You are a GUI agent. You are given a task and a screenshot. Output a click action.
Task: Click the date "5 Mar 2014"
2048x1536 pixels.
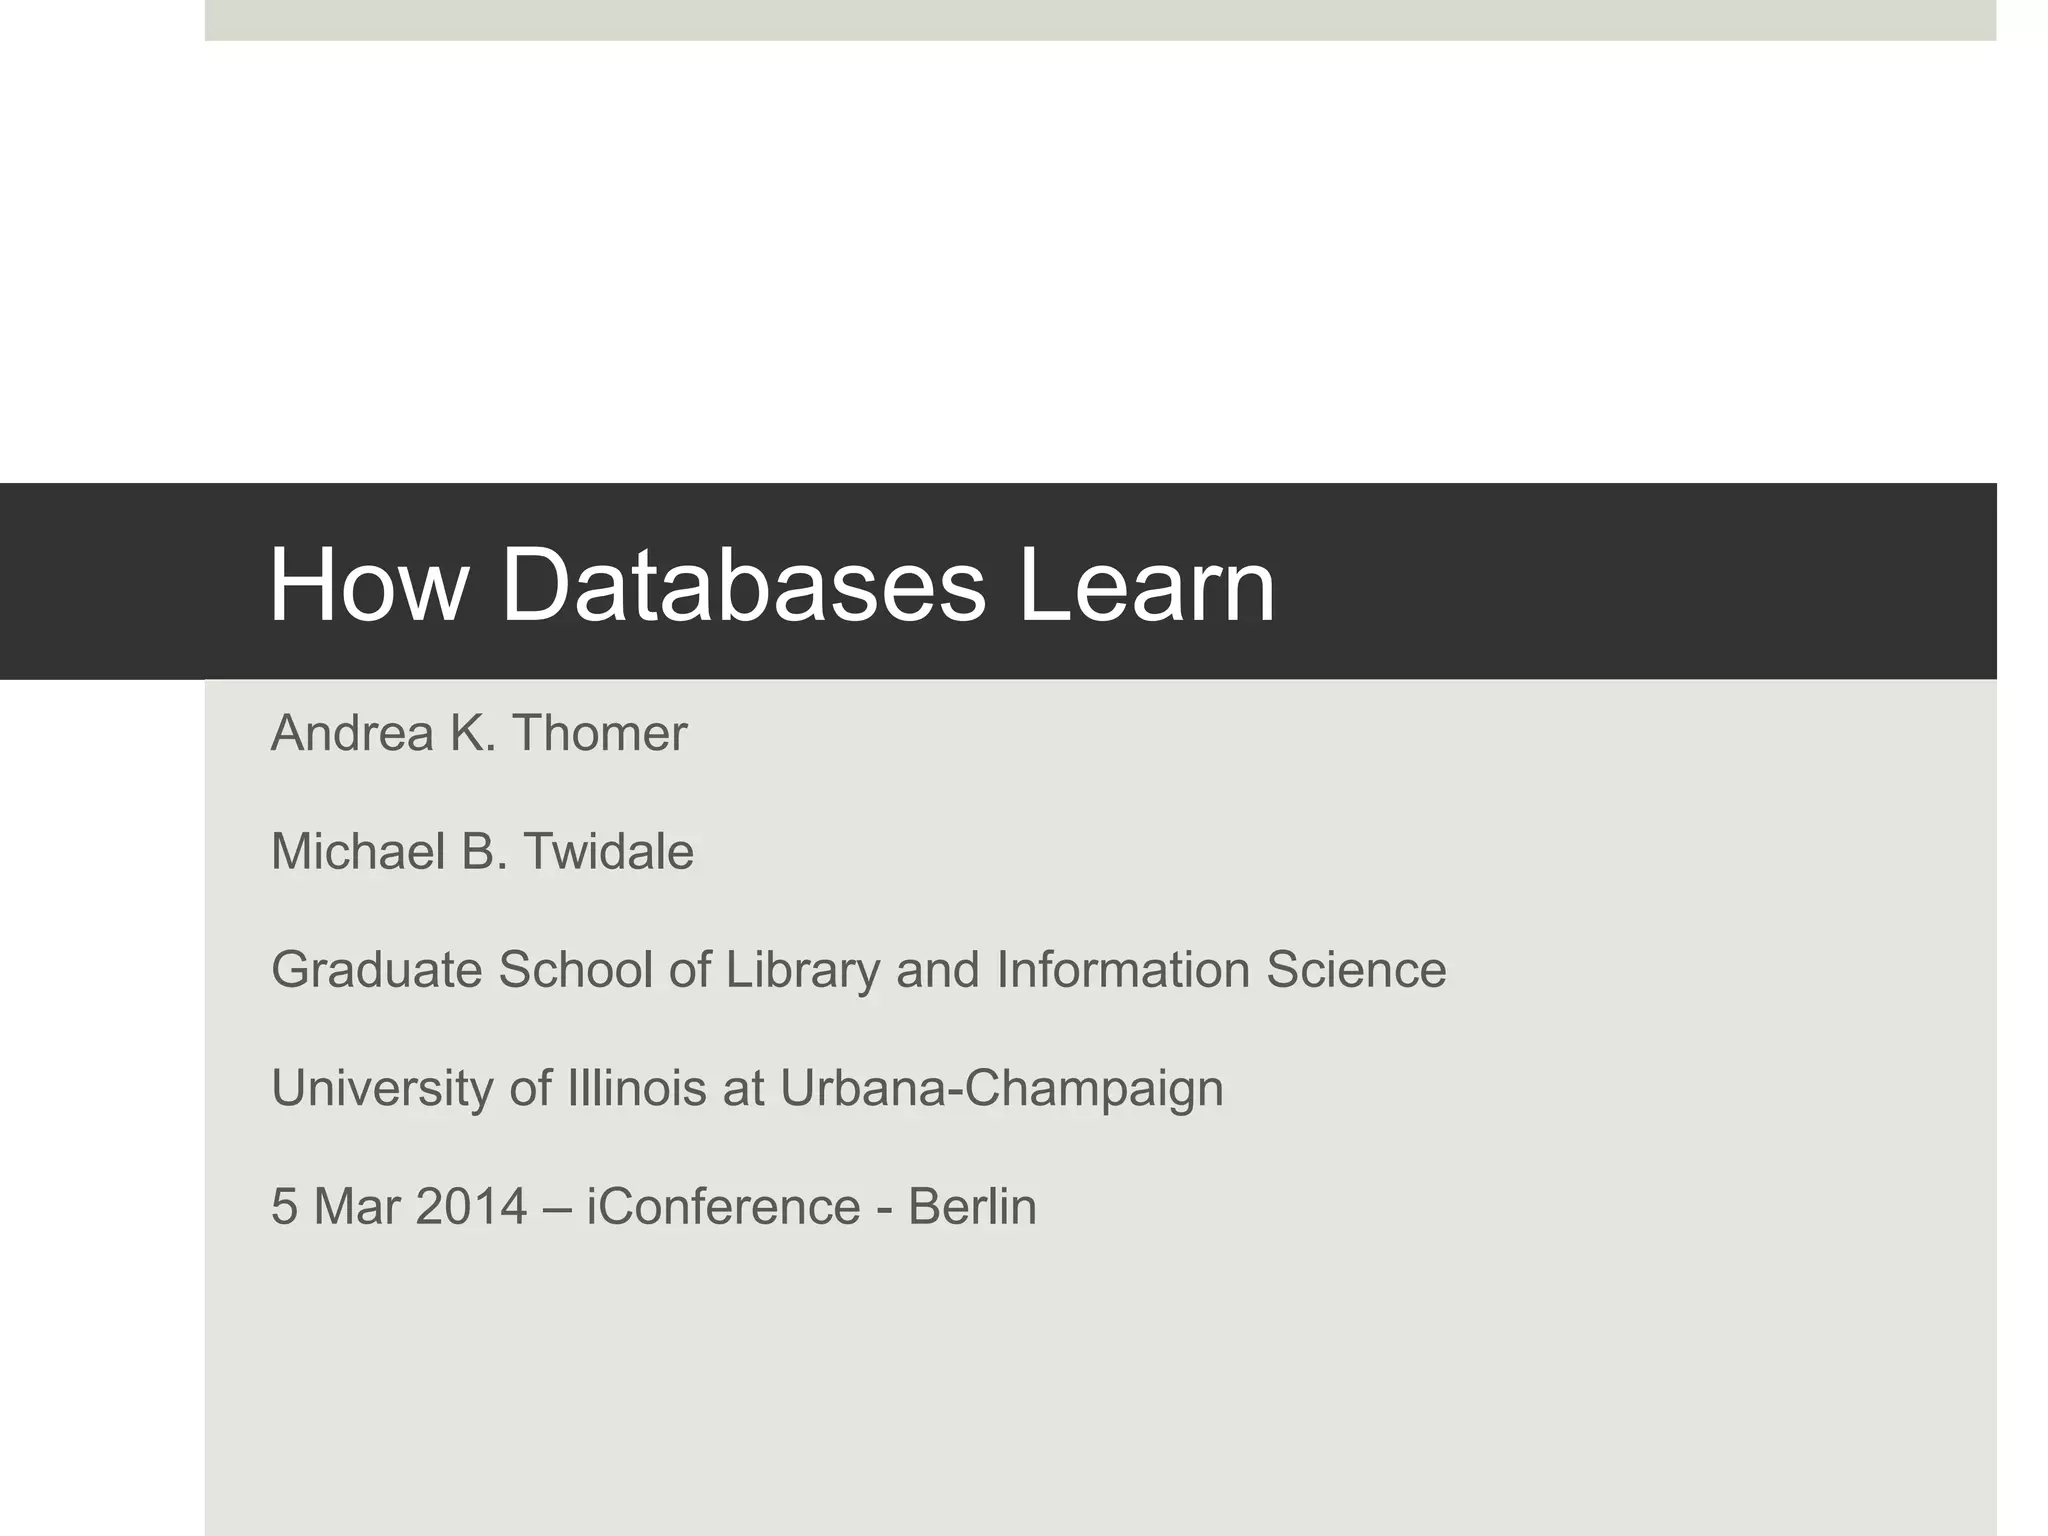click(x=398, y=1206)
